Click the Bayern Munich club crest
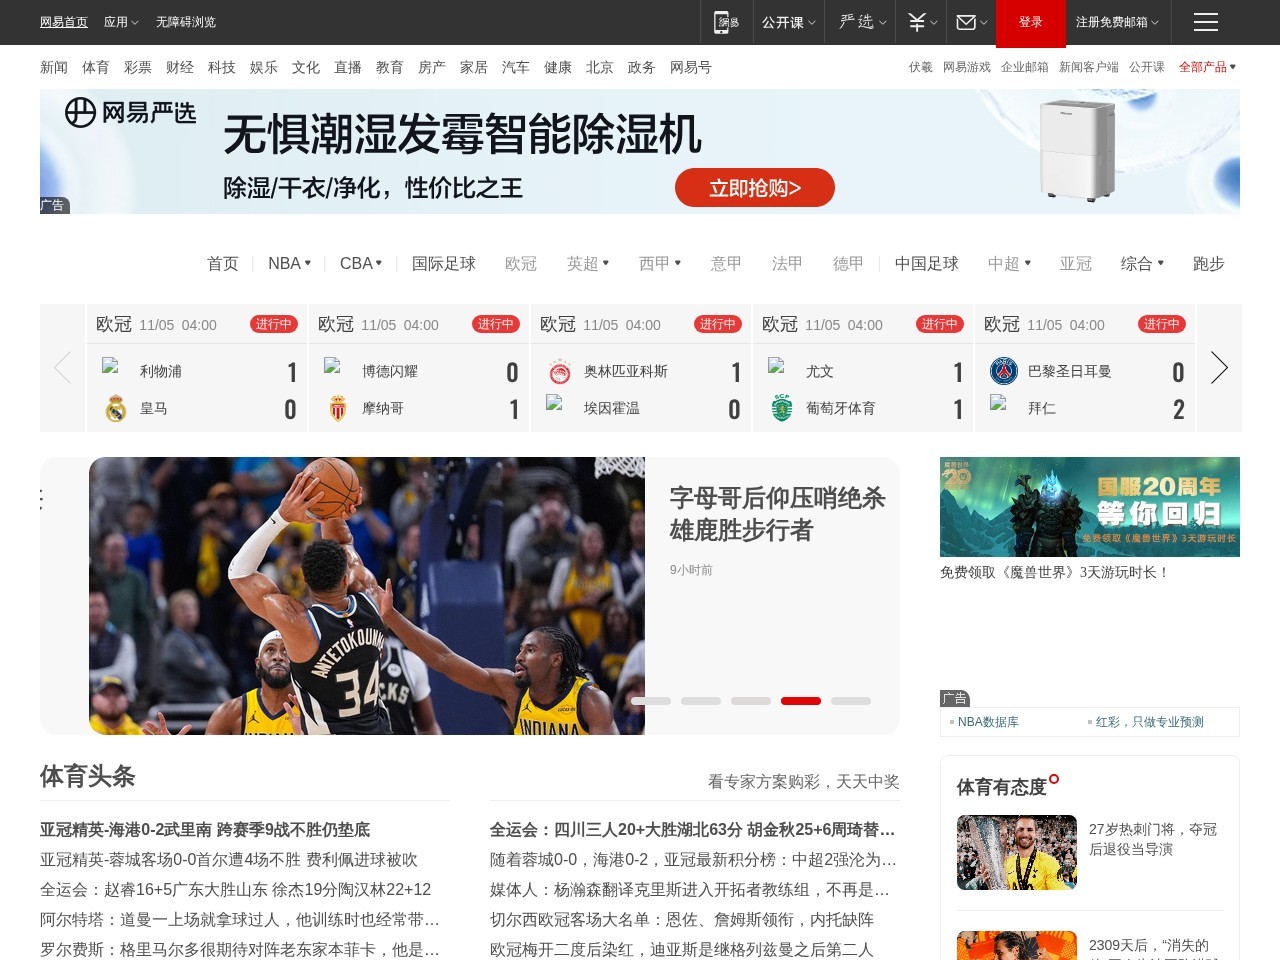The height and width of the screenshot is (960, 1280). 999,404
